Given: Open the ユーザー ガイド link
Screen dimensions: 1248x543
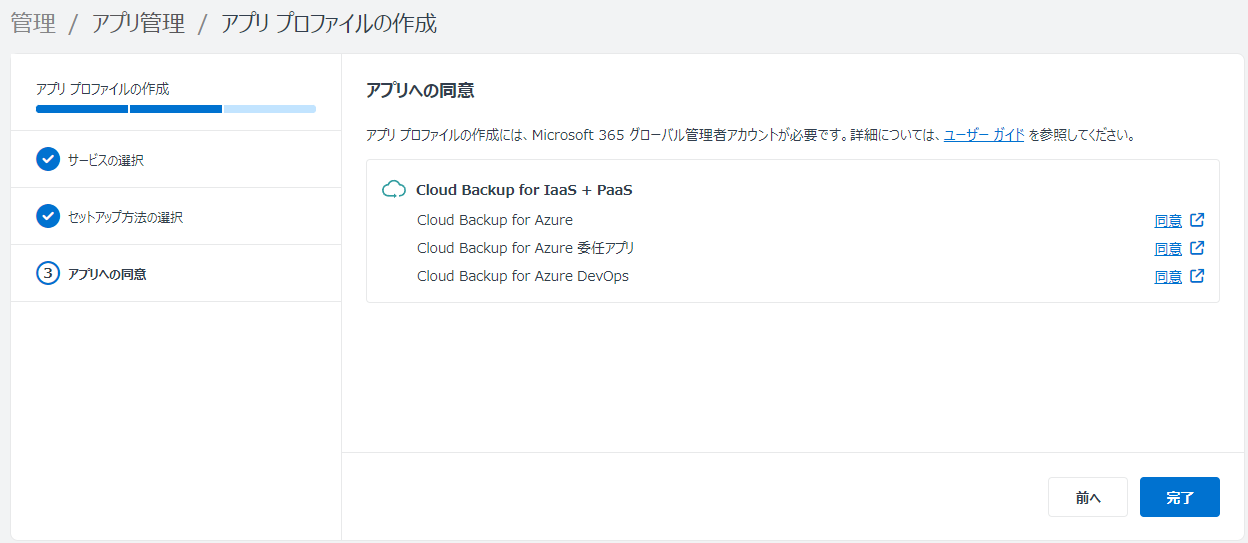Looking at the screenshot, I should pyautogui.click(x=984, y=134).
